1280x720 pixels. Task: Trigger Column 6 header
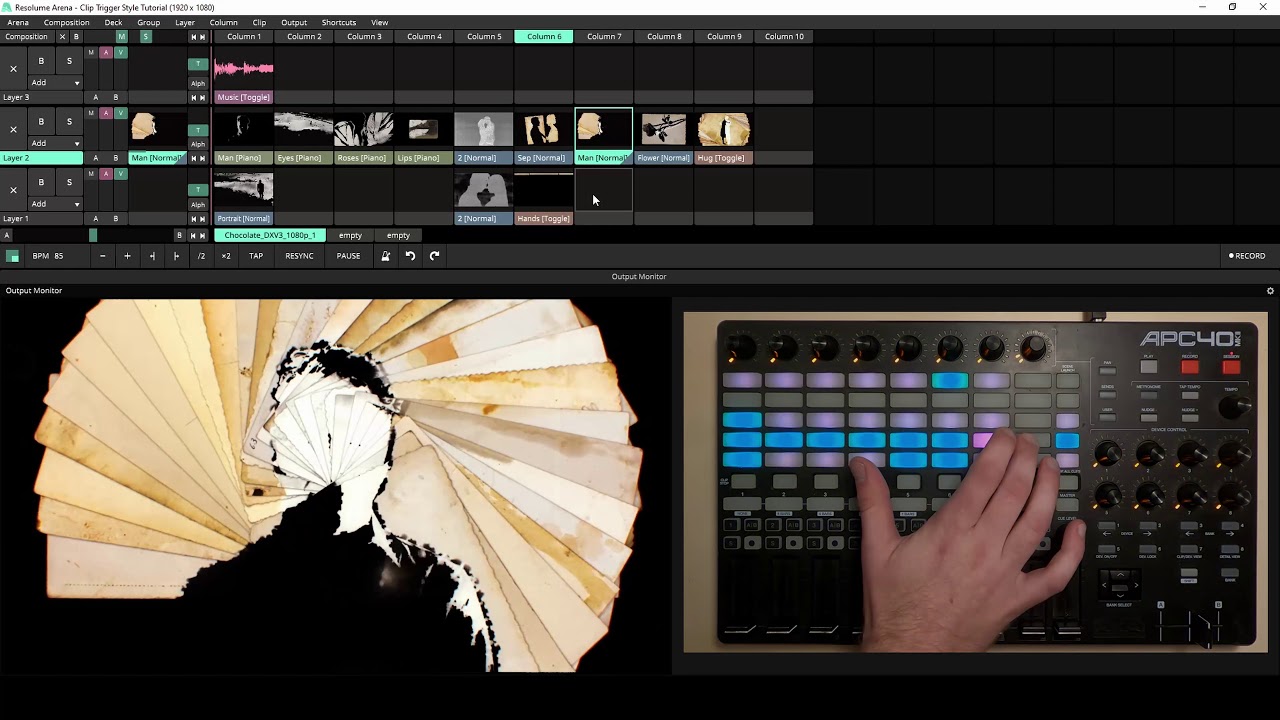click(544, 37)
